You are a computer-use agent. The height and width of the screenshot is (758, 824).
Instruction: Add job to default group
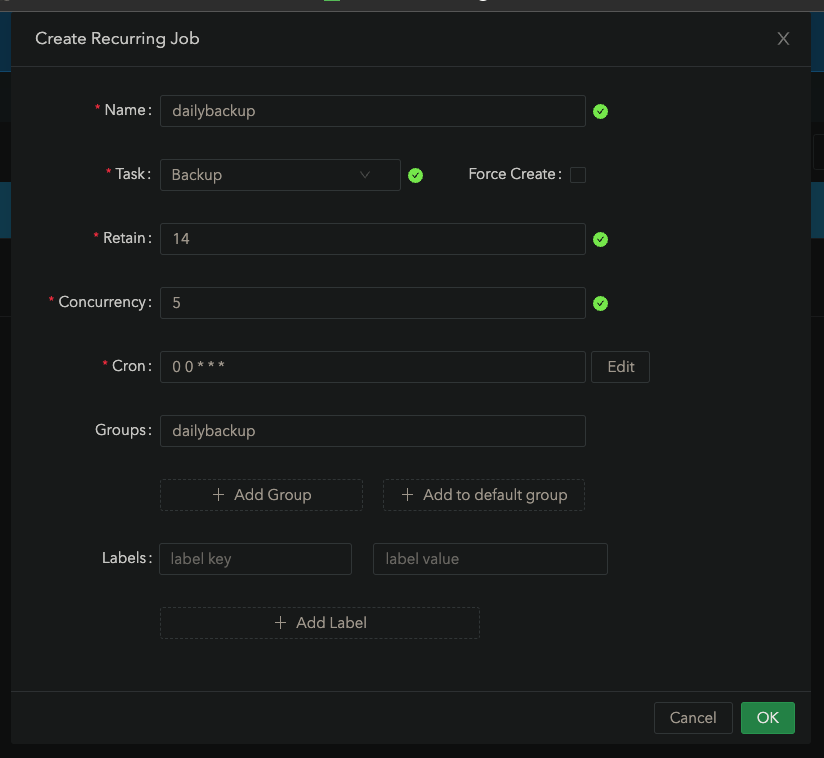[x=484, y=495]
